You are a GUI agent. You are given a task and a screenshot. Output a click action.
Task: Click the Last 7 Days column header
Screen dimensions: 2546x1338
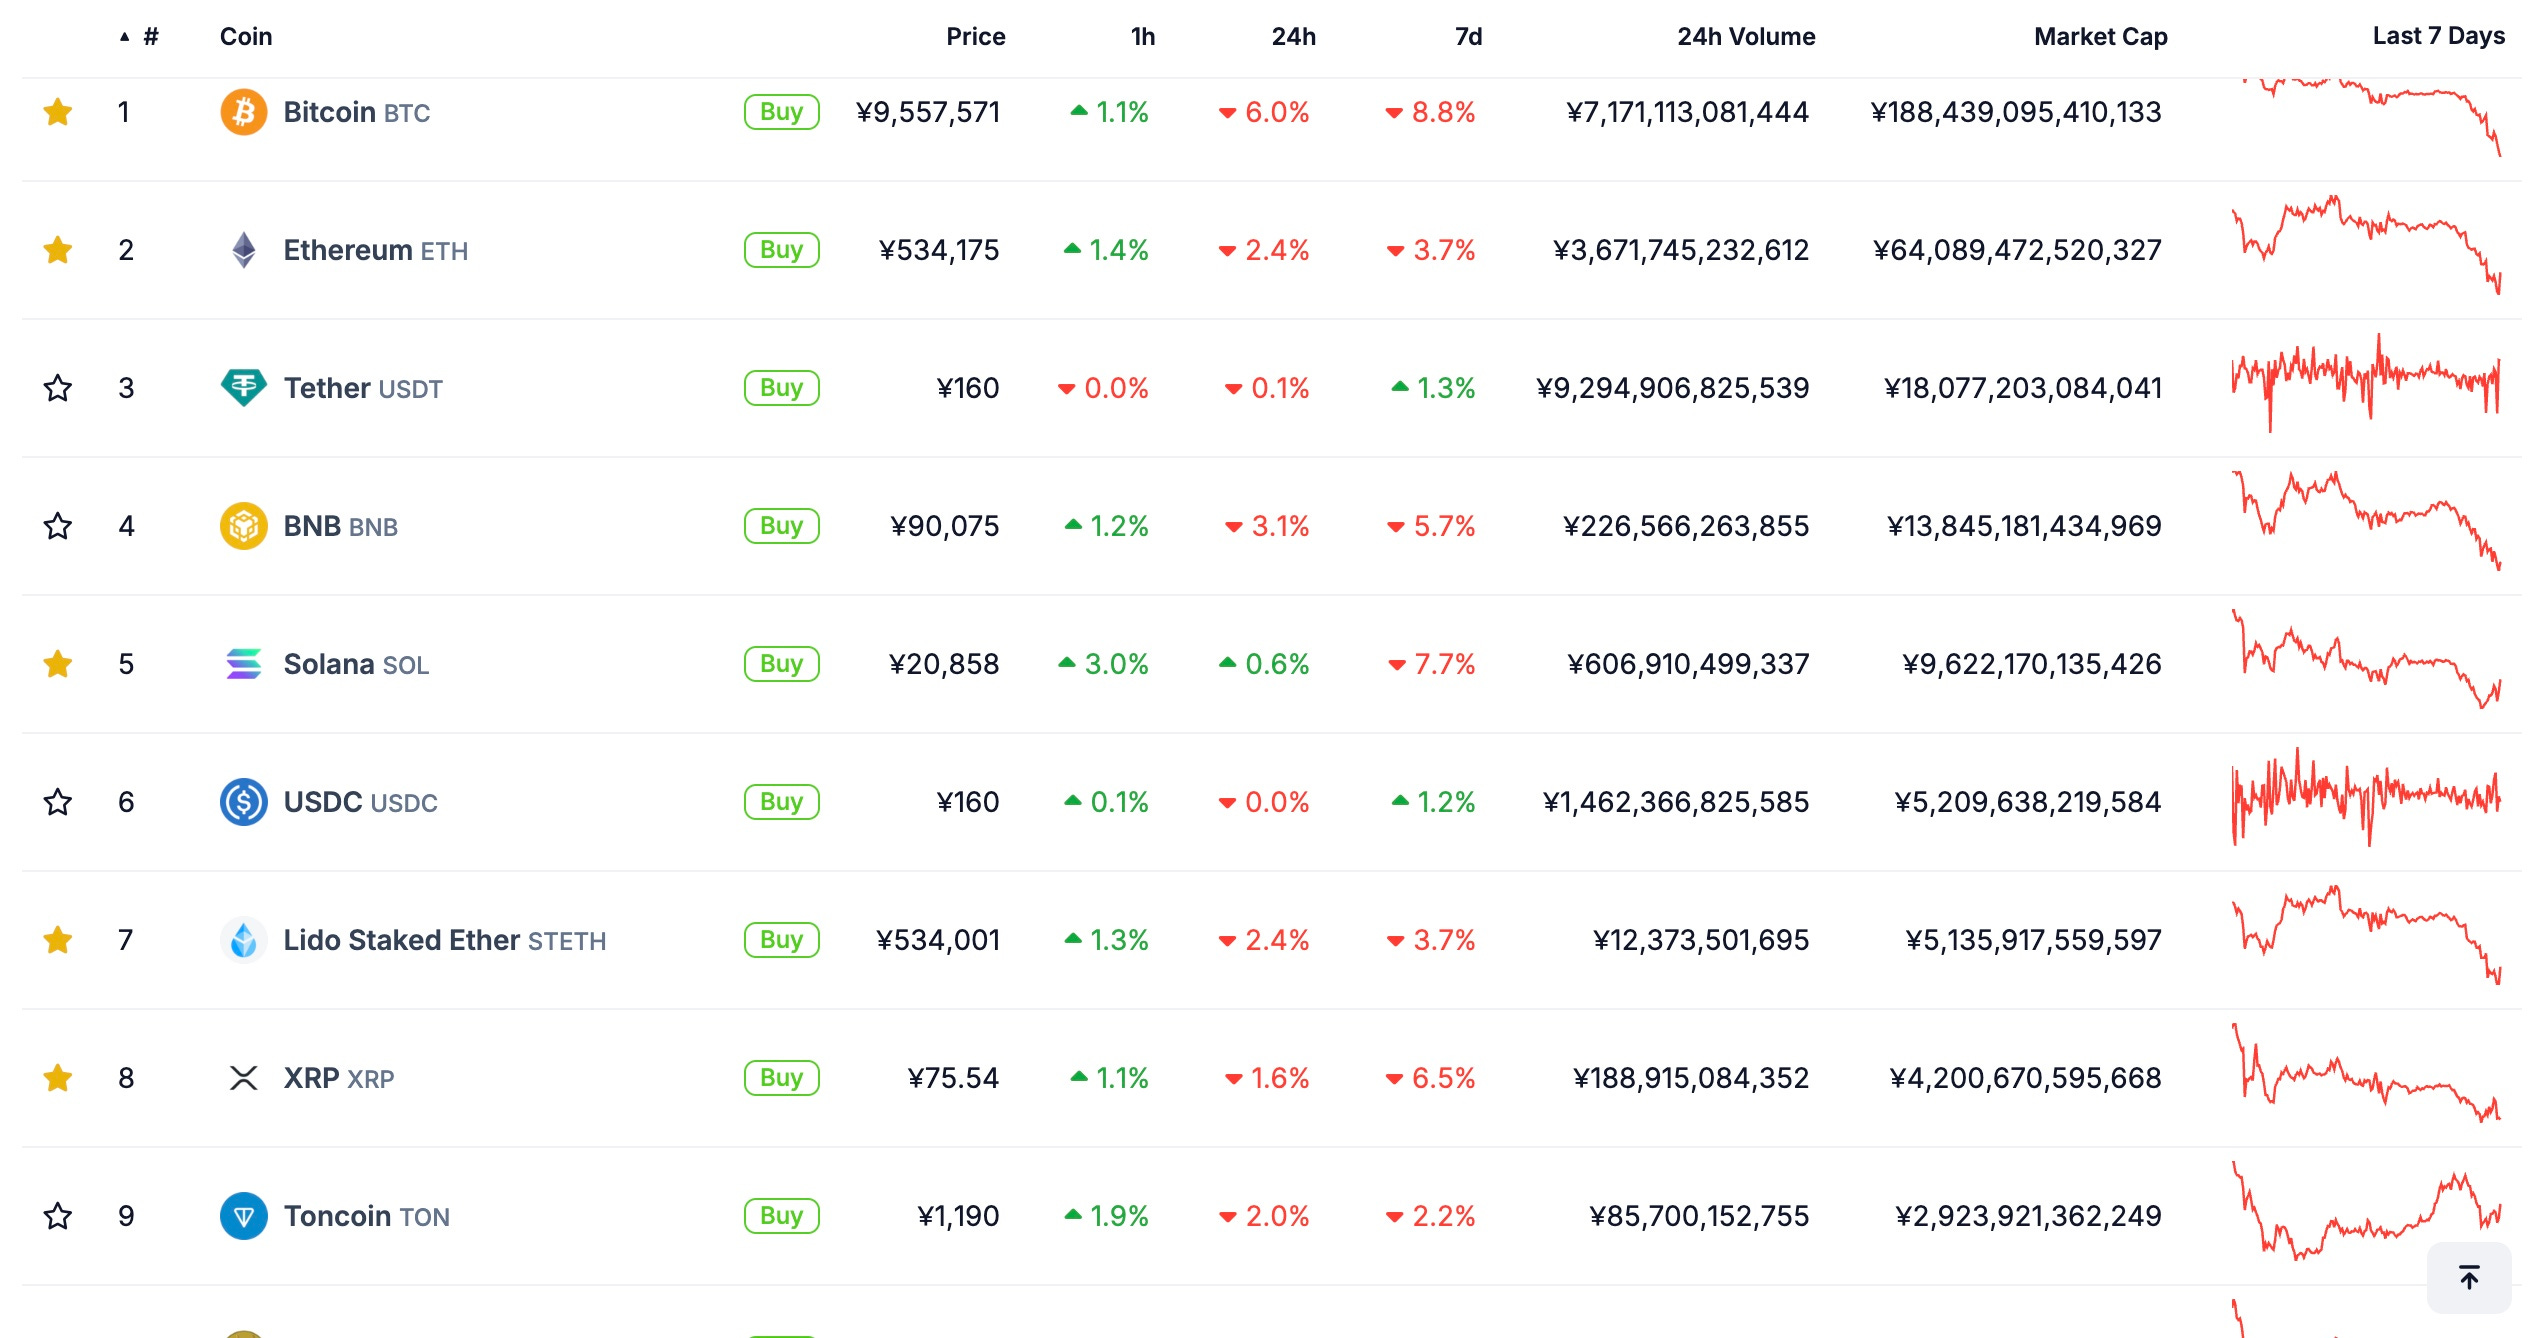(x=2438, y=36)
